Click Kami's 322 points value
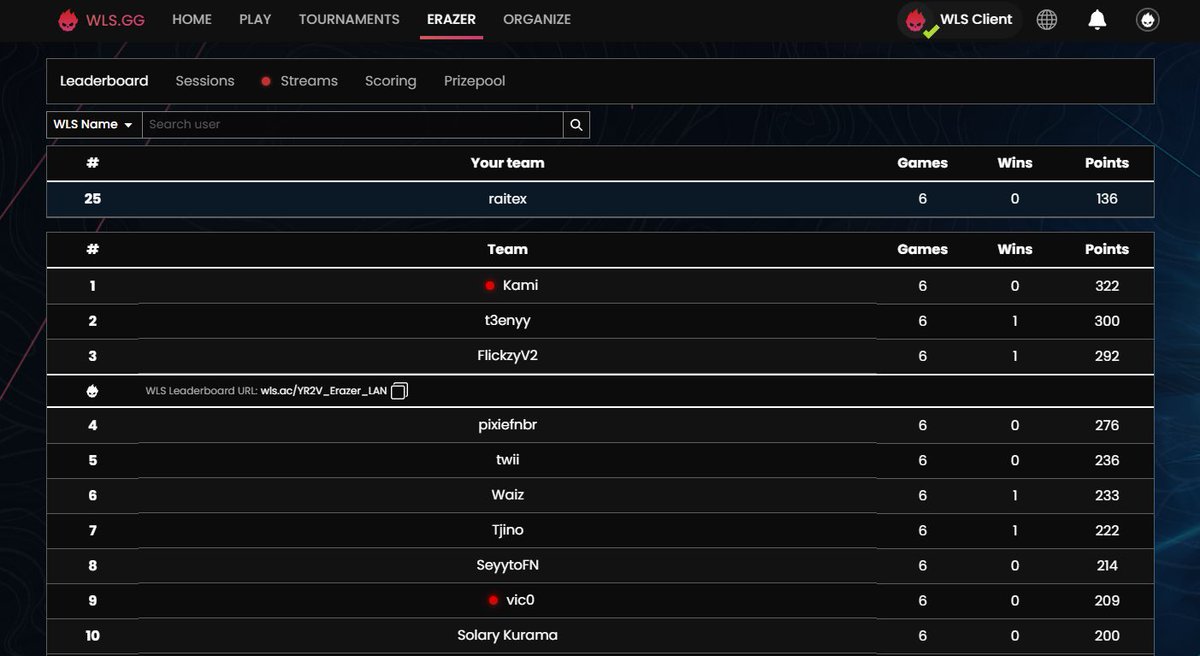Viewport: 1200px width, 656px height. [1107, 286]
